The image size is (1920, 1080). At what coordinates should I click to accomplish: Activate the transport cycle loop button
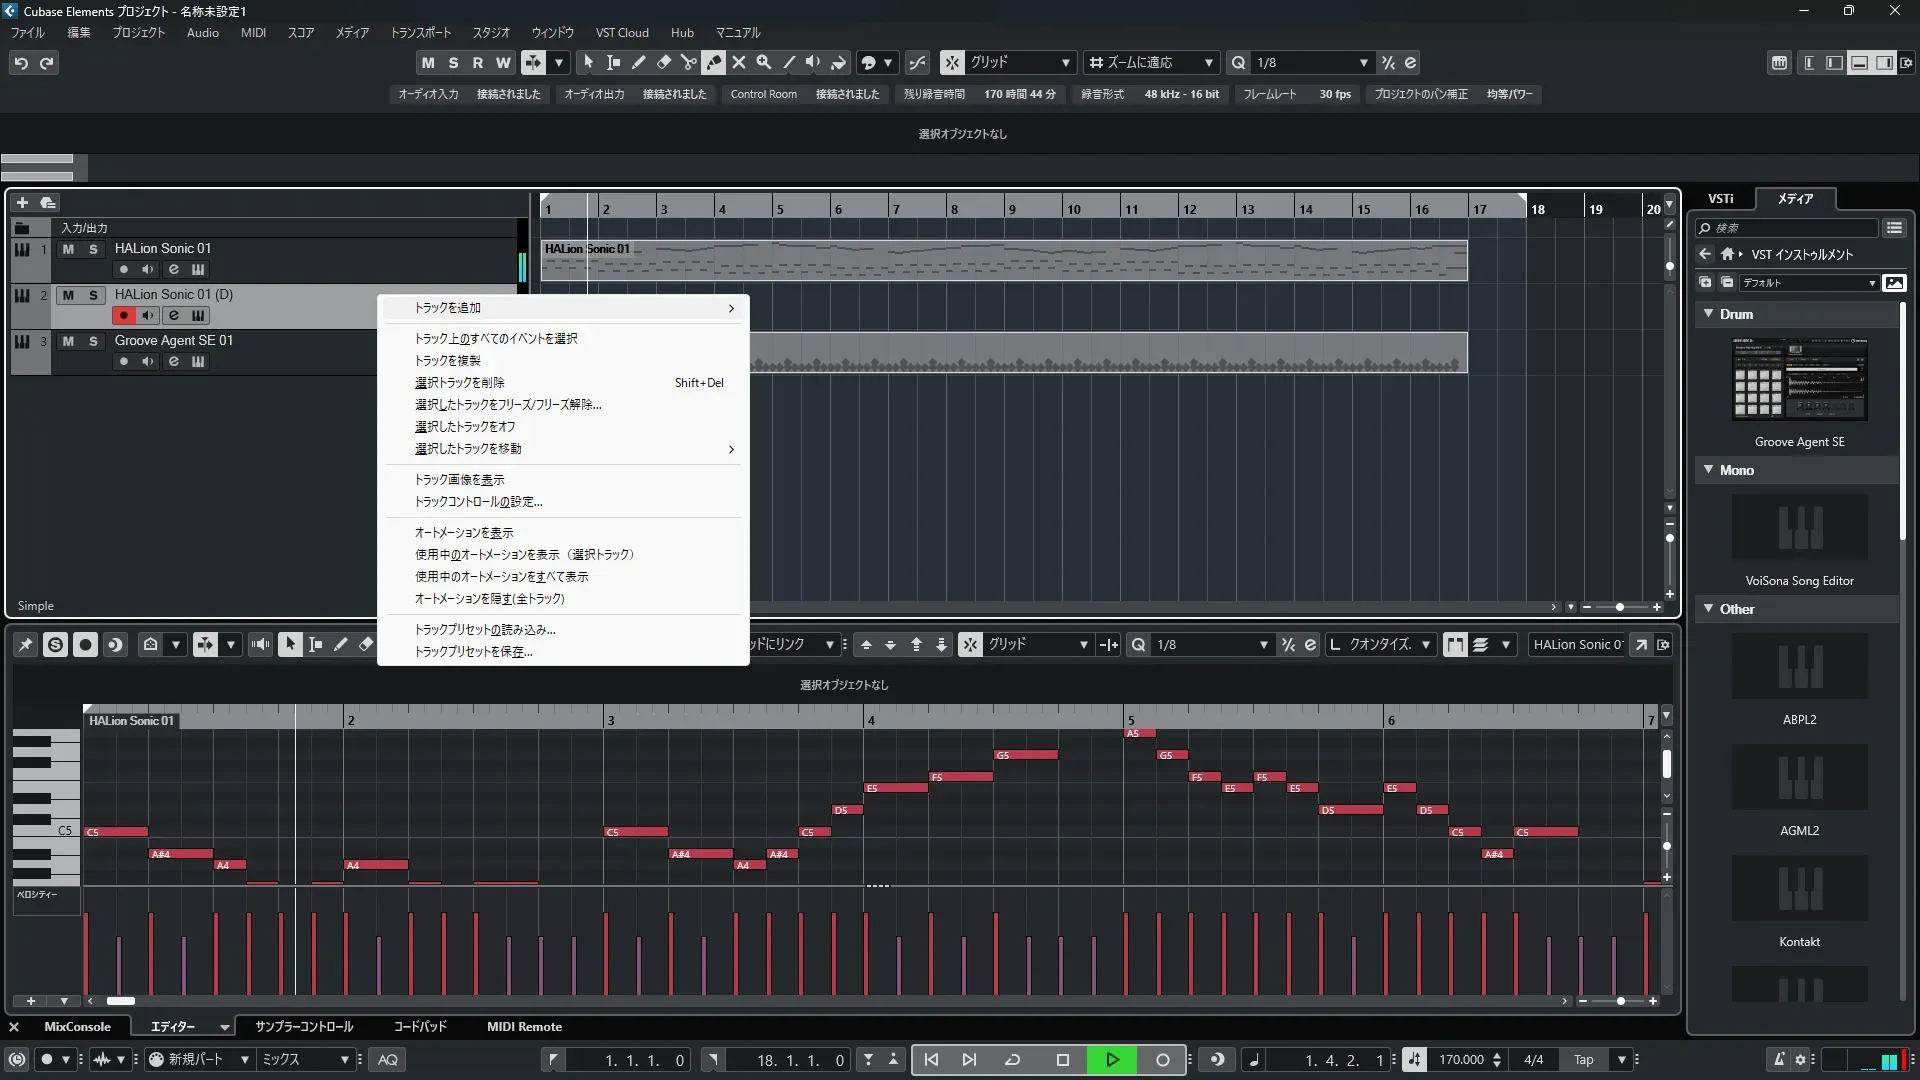pos(1012,1060)
